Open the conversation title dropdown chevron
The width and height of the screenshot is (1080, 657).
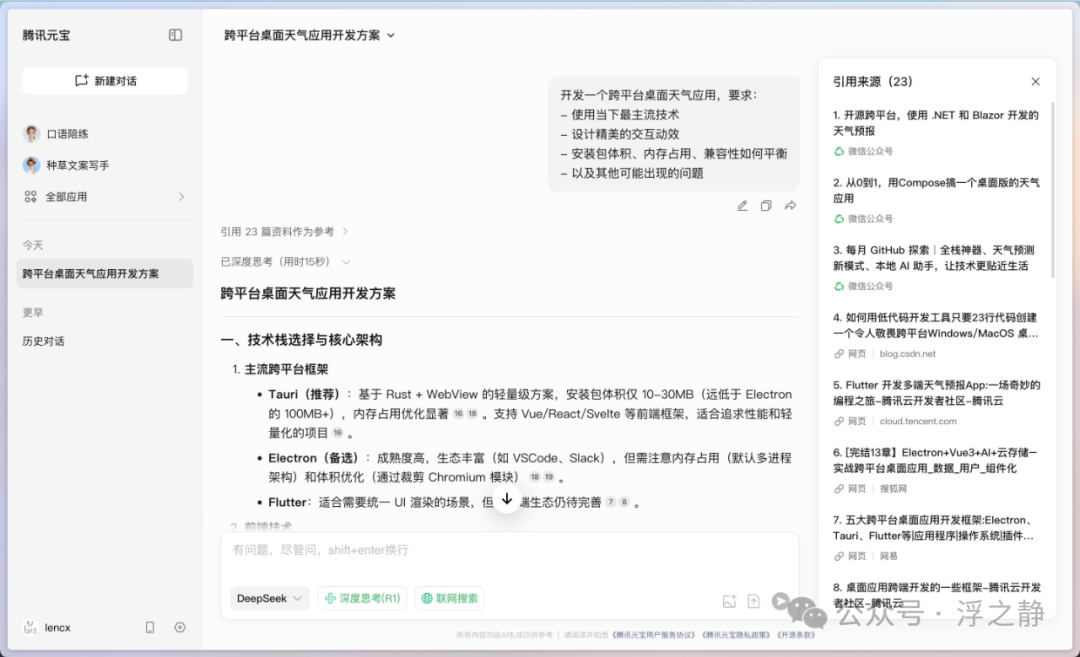pyautogui.click(x=391, y=35)
